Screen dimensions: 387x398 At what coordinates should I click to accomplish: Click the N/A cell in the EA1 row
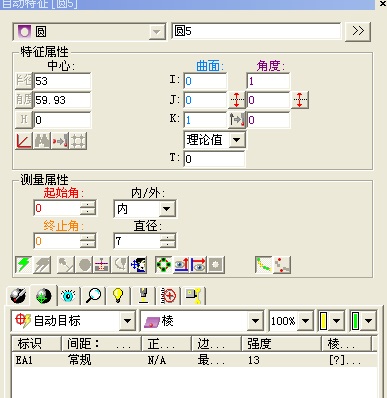(x=157, y=360)
